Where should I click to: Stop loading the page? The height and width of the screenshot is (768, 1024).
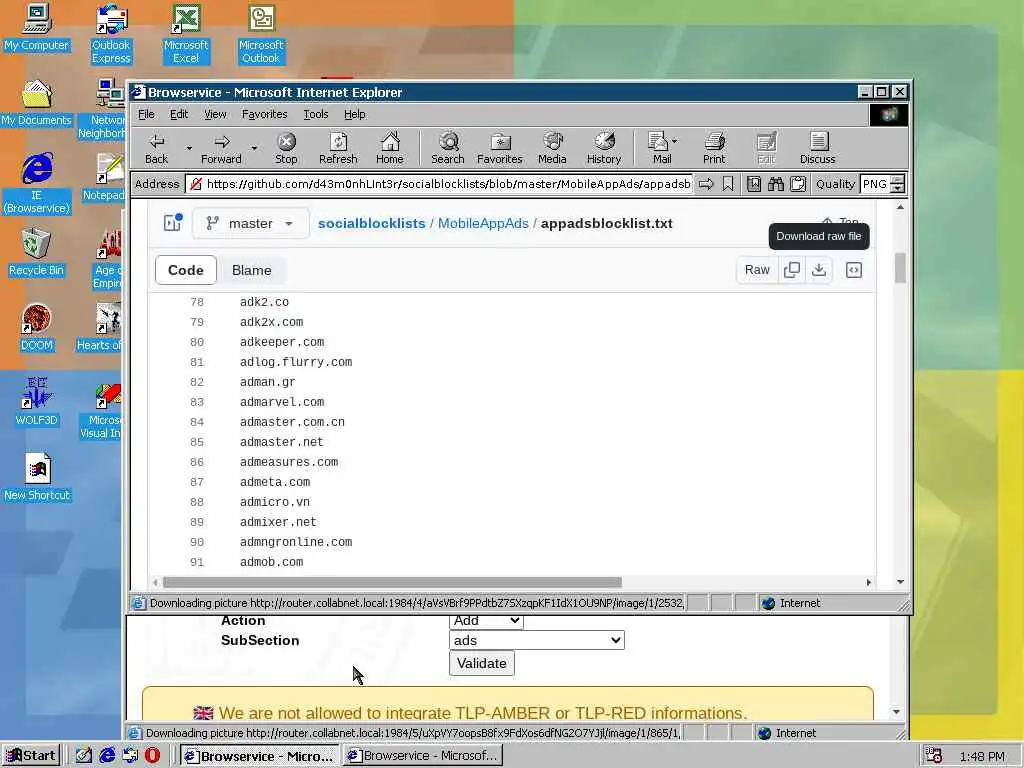pos(286,148)
